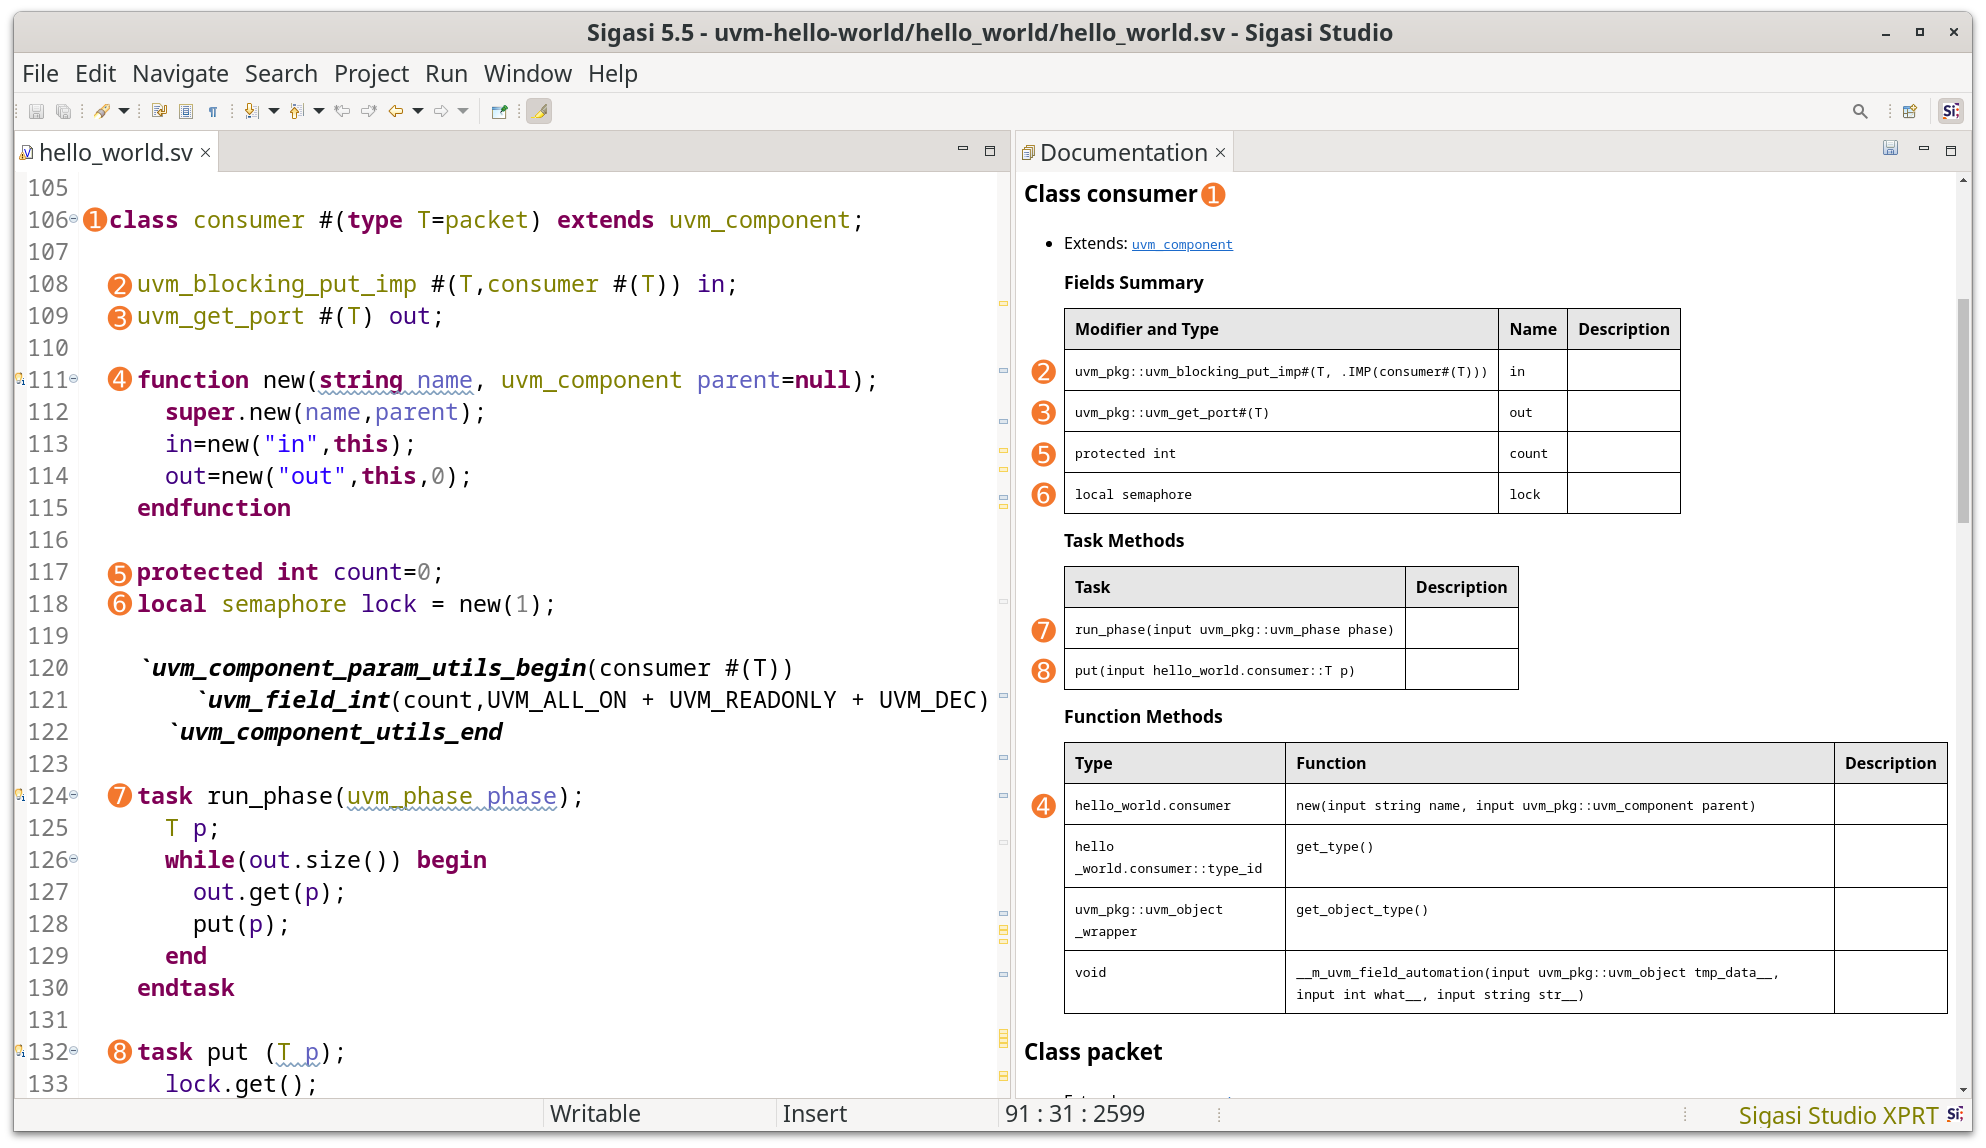Screen dimensions: 1986x1148
Task: Select the Sigasi perspective button
Action: [x=1950, y=111]
